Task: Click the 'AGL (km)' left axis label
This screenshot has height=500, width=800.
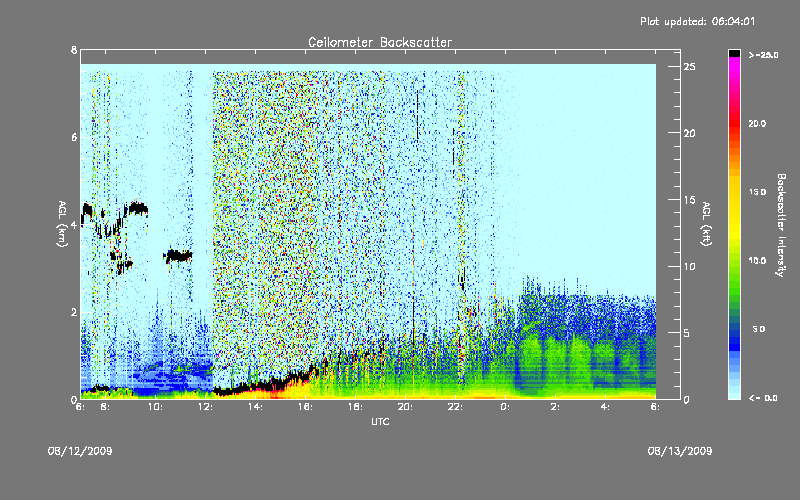Action: pos(62,224)
